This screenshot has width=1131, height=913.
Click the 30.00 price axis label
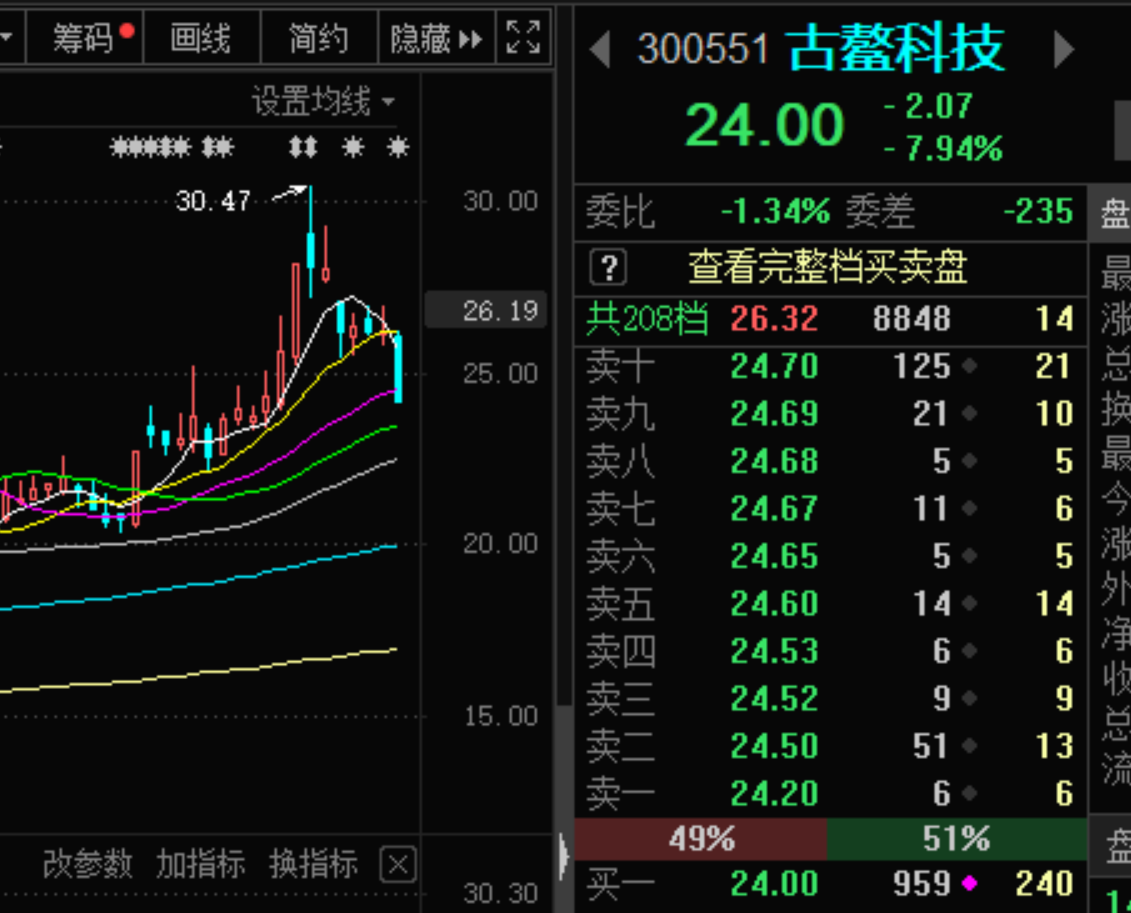pos(500,200)
